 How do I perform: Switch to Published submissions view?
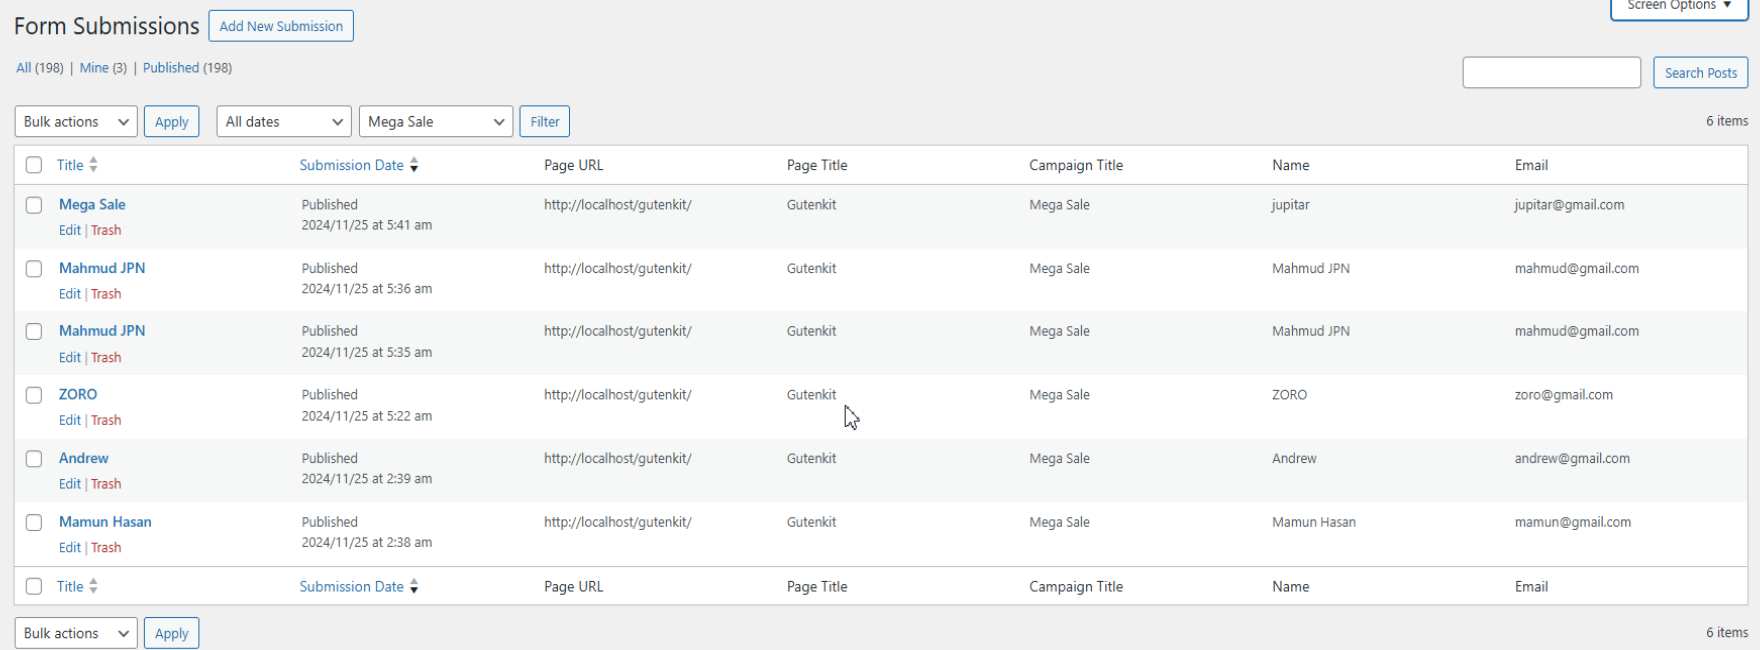pyautogui.click(x=171, y=68)
